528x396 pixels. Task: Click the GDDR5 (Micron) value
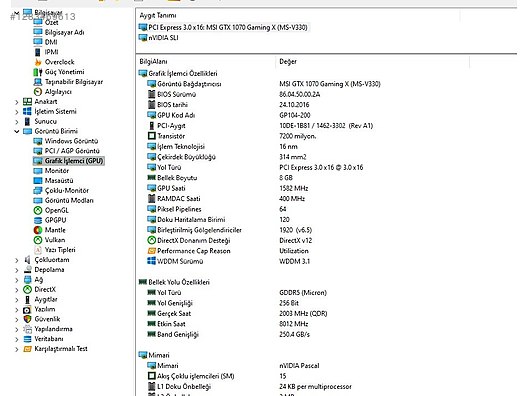(x=303, y=293)
